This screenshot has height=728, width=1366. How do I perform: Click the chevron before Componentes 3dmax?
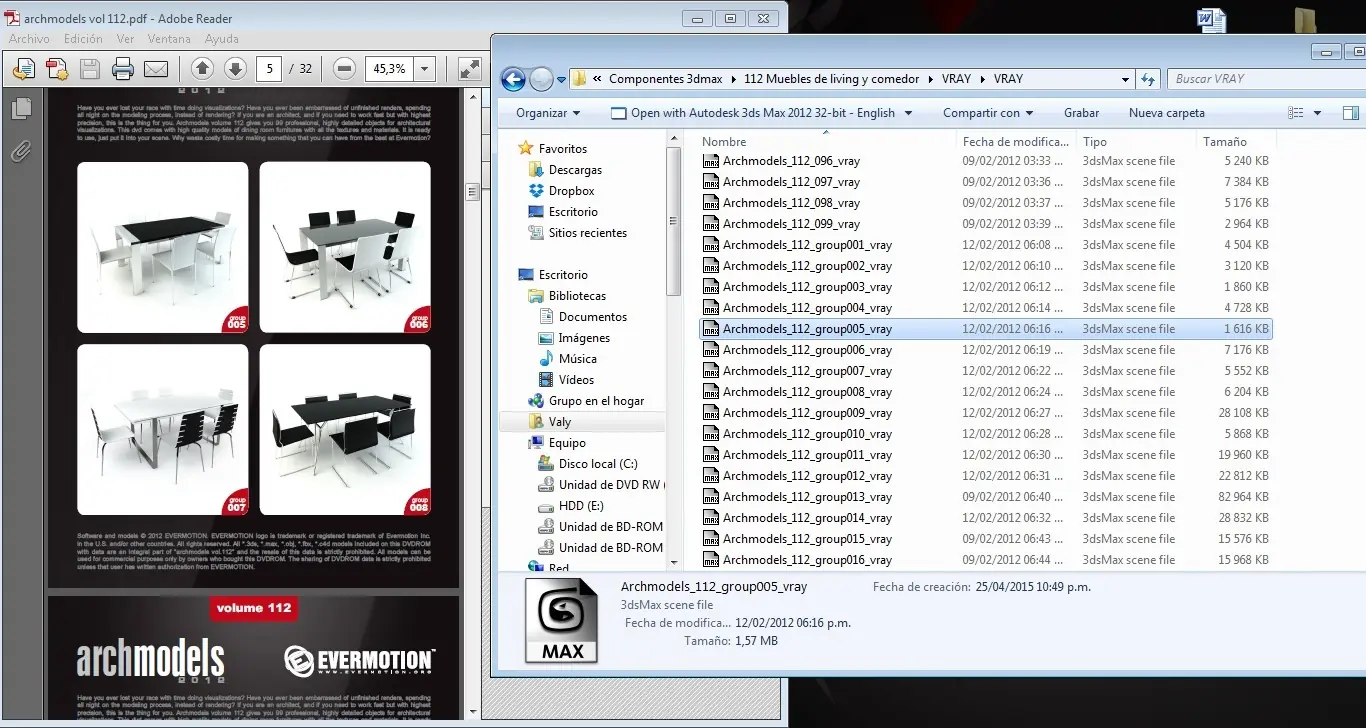pos(597,79)
